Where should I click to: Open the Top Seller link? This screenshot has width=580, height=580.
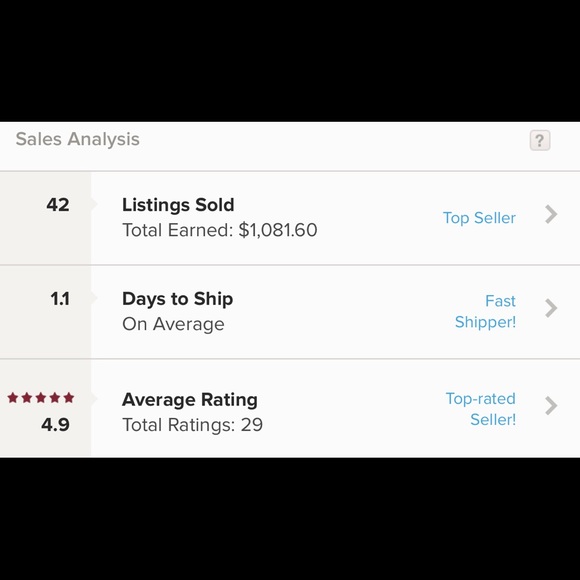pyautogui.click(x=479, y=218)
